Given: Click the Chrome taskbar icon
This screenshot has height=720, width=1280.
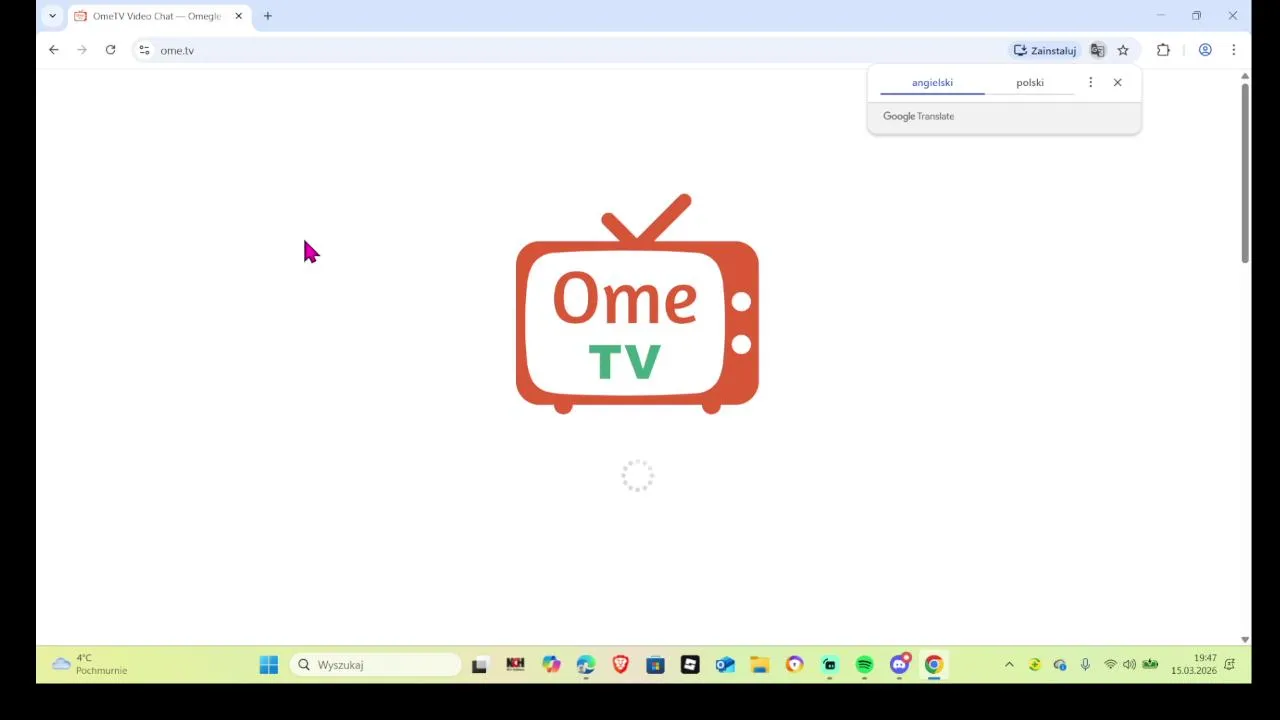Looking at the screenshot, I should (x=933, y=665).
